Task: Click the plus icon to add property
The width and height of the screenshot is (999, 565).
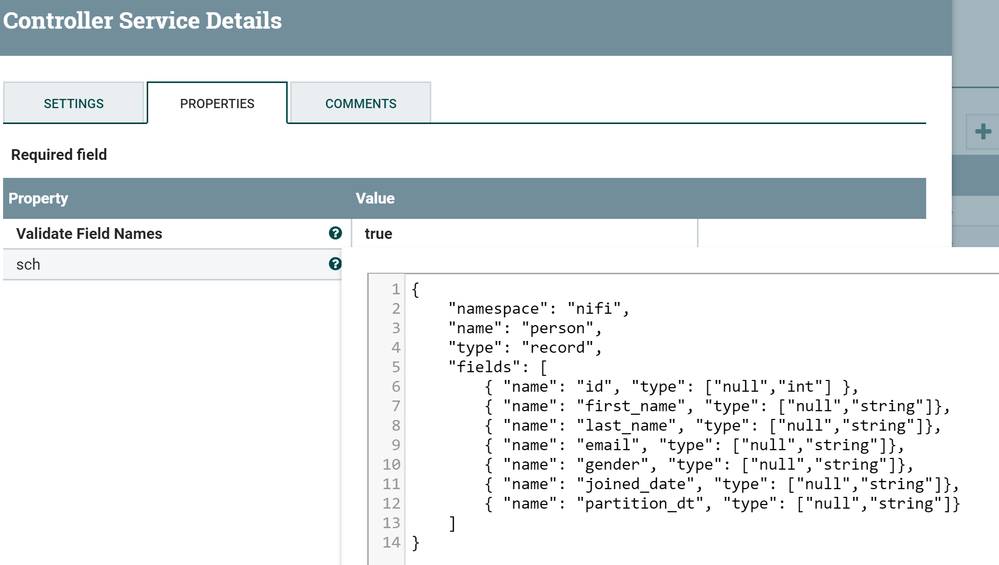Action: (983, 131)
